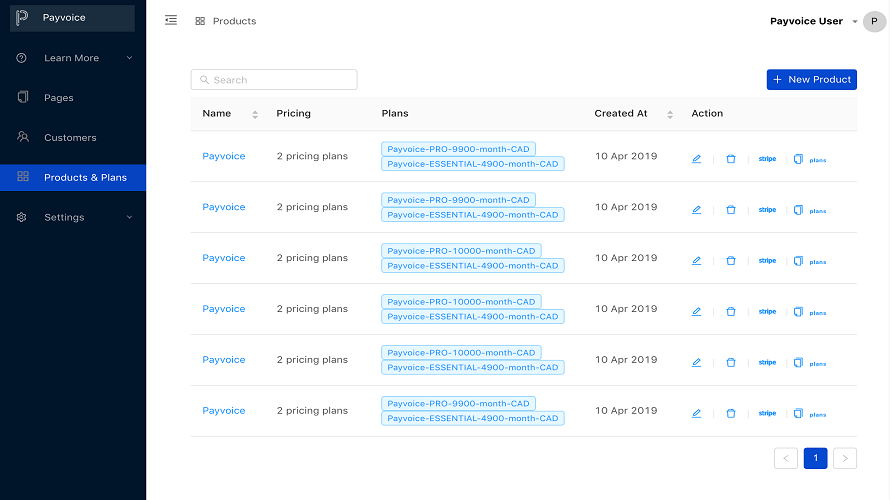Screen dimensions: 890x500
Task: Click the New Product button
Action: (811, 80)
